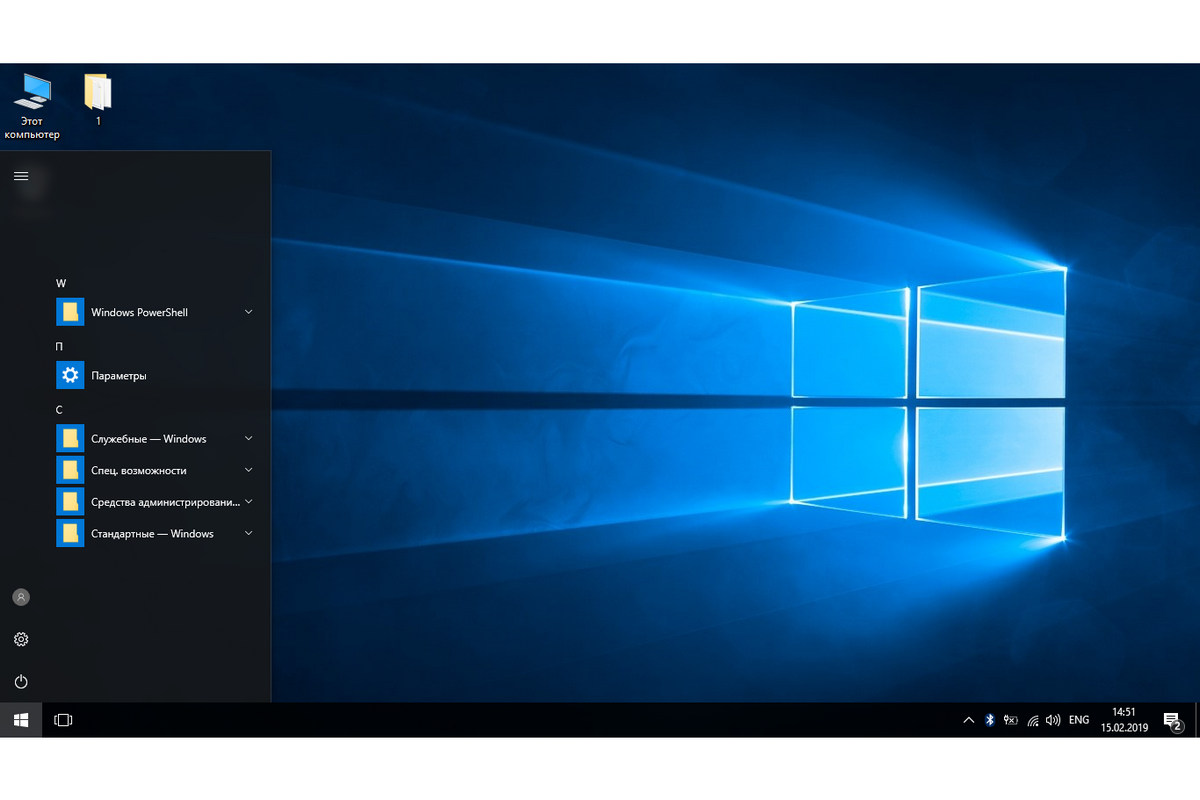Click the Средства администрировани... label
The height and width of the screenshot is (800, 1200).
coord(165,502)
